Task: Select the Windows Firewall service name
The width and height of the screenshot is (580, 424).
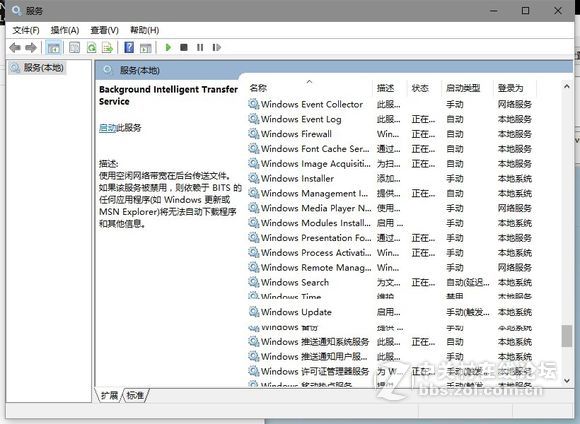Action: click(x=296, y=134)
